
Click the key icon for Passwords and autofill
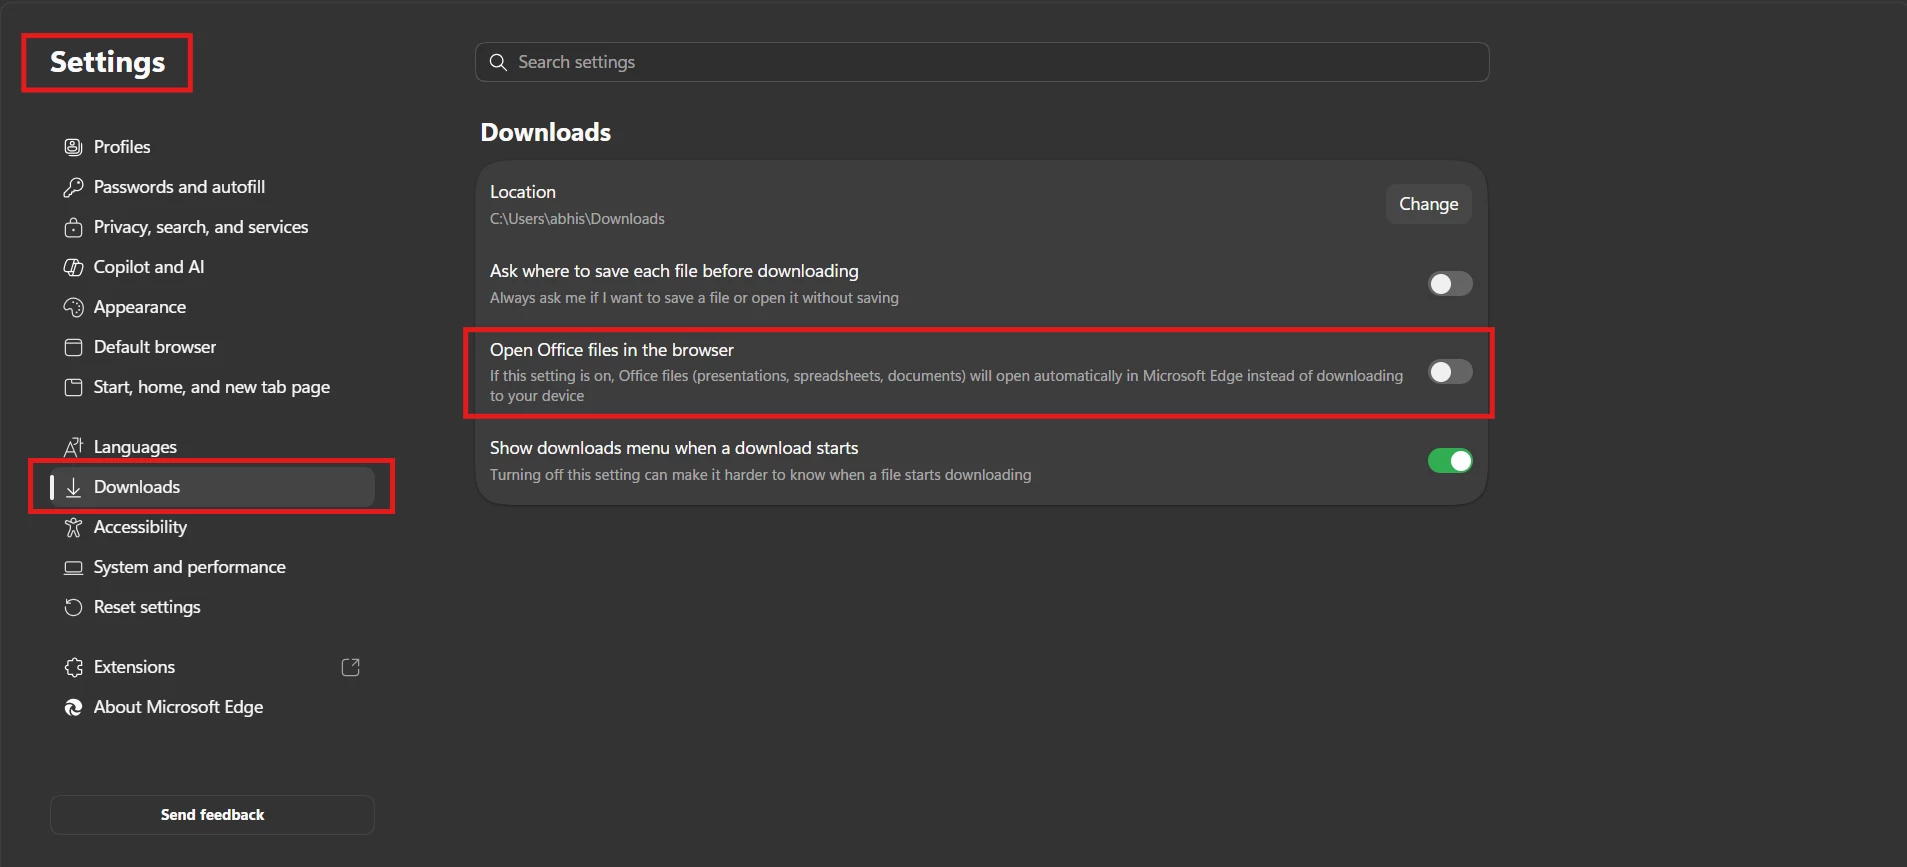(x=73, y=187)
